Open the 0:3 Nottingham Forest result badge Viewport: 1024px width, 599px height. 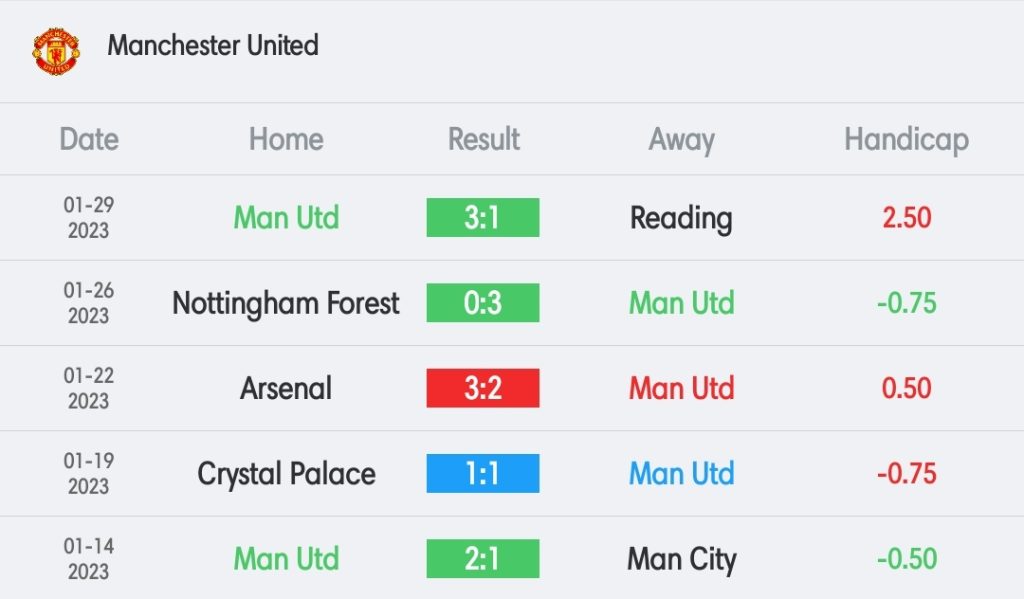[x=483, y=302]
